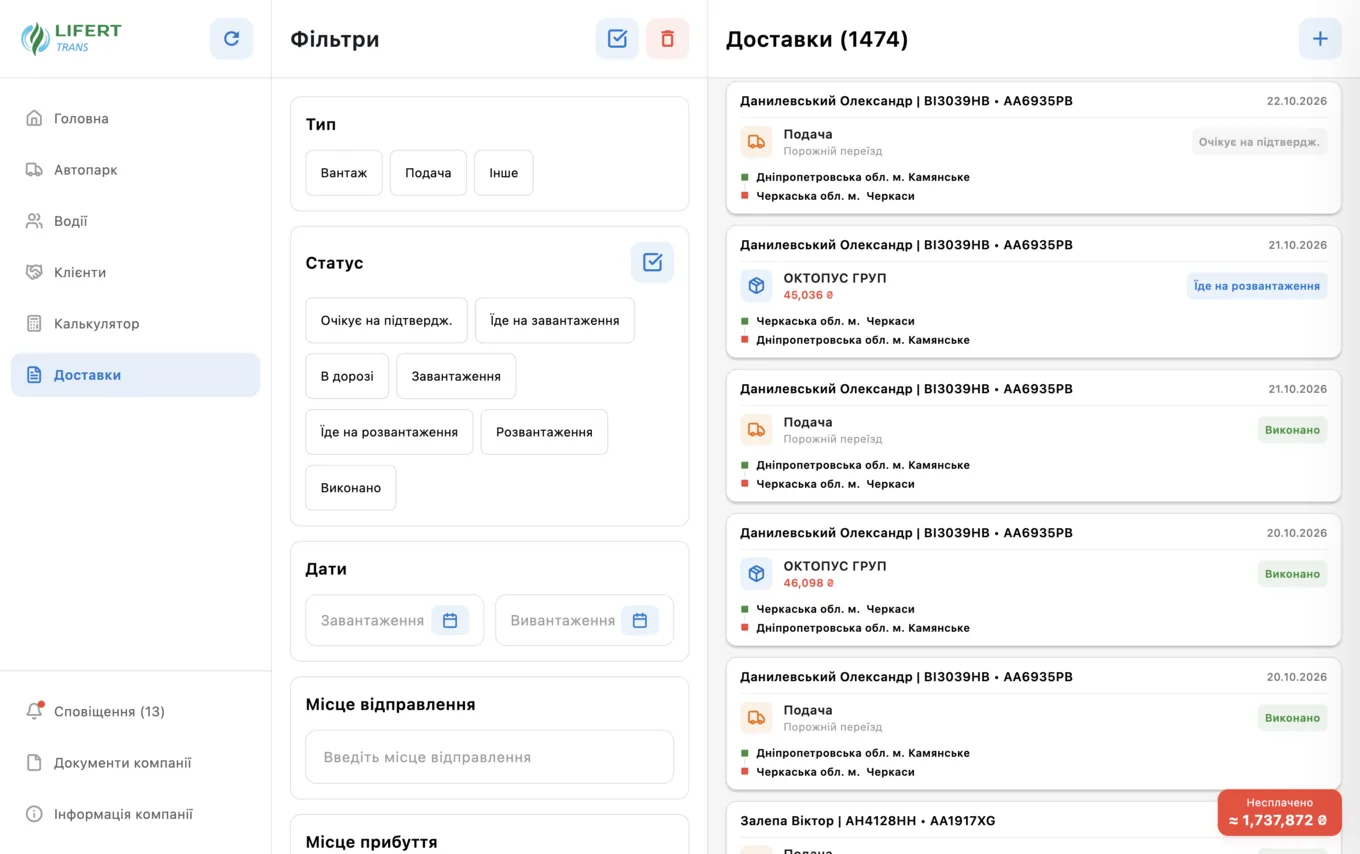The image size is (1360, 854).
Task: Click the truck icon on the 22.10.2026 delivery
Action: click(x=756, y=142)
